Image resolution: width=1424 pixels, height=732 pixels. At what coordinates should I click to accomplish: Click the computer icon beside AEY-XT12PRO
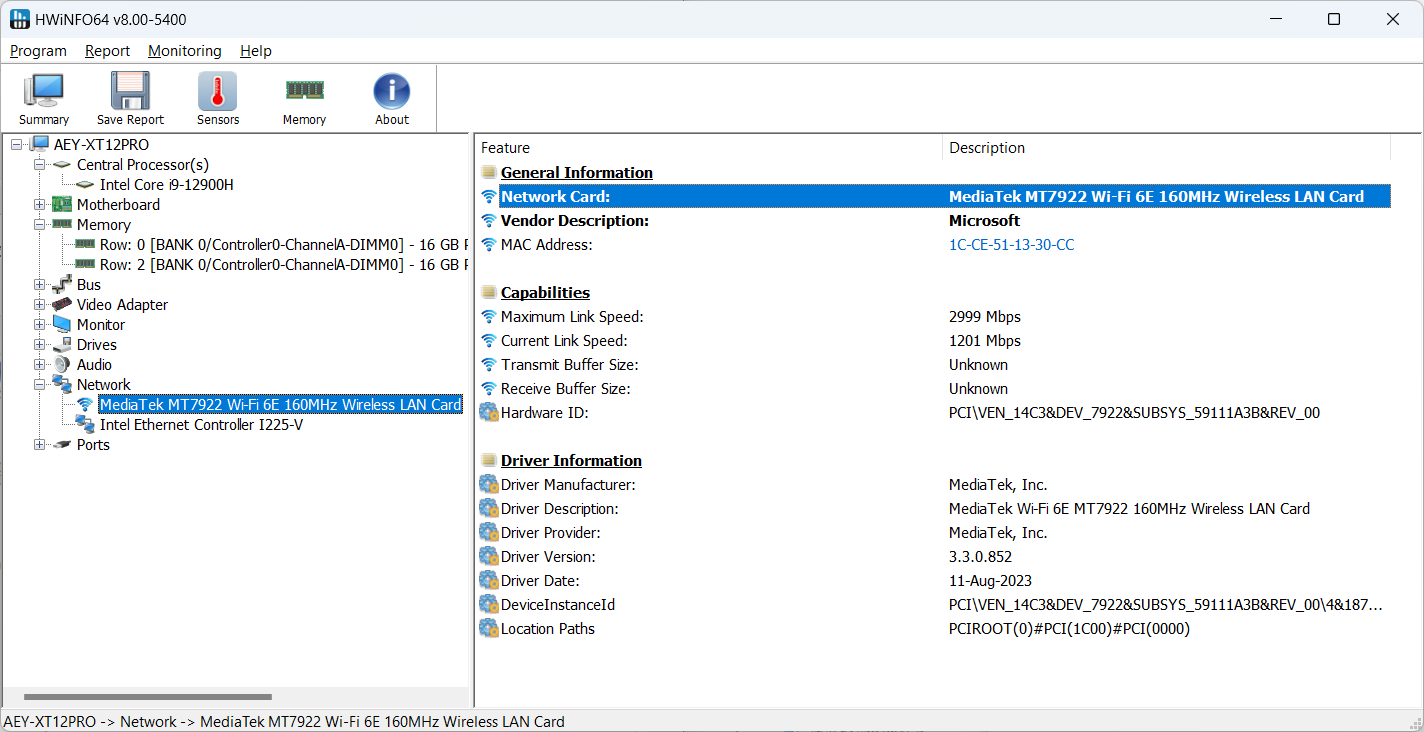(39, 145)
